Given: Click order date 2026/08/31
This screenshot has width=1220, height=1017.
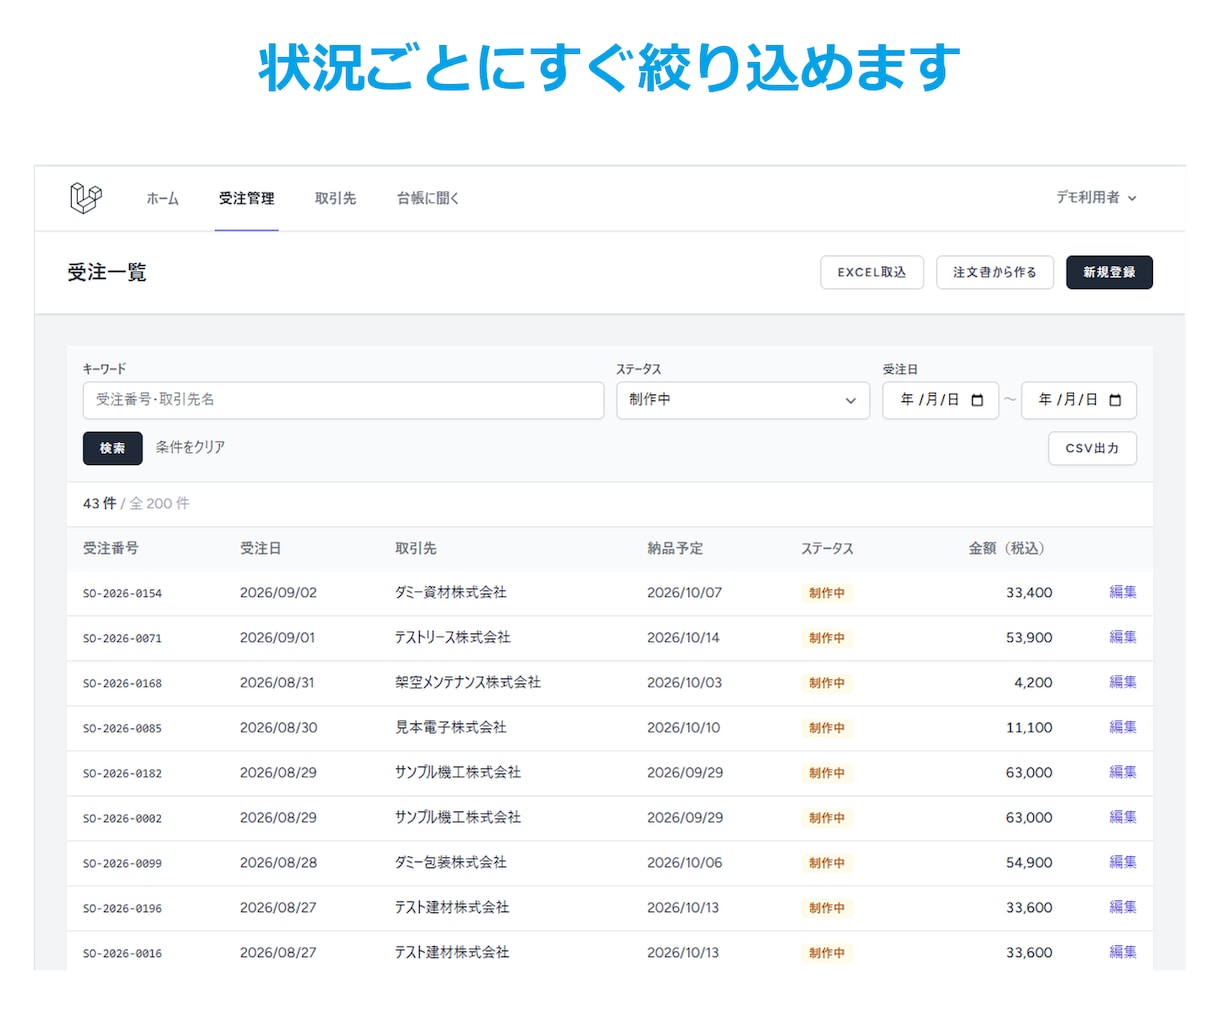Looking at the screenshot, I should pyautogui.click(x=277, y=682).
